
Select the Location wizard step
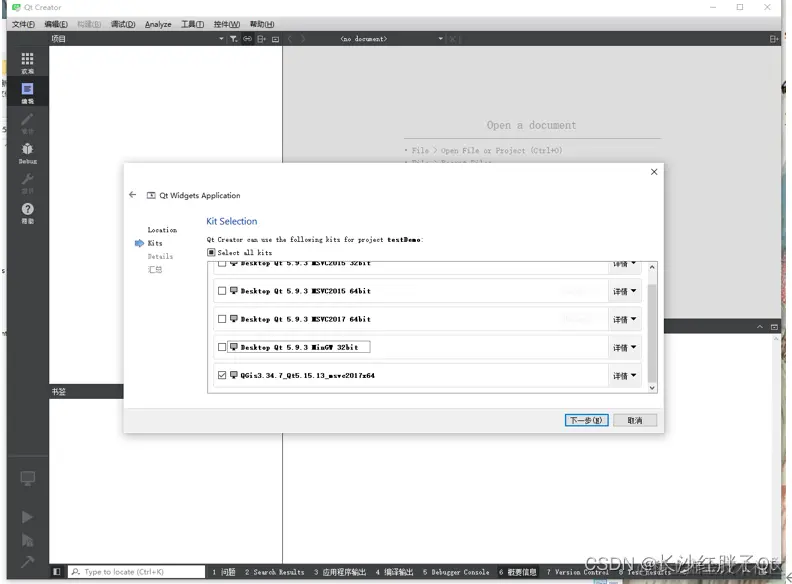coord(162,230)
